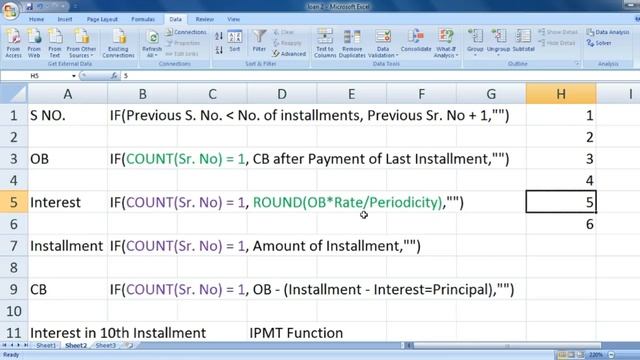The width and height of the screenshot is (640, 360).
Task: Open From Other Sources menu
Action: click(x=81, y=43)
